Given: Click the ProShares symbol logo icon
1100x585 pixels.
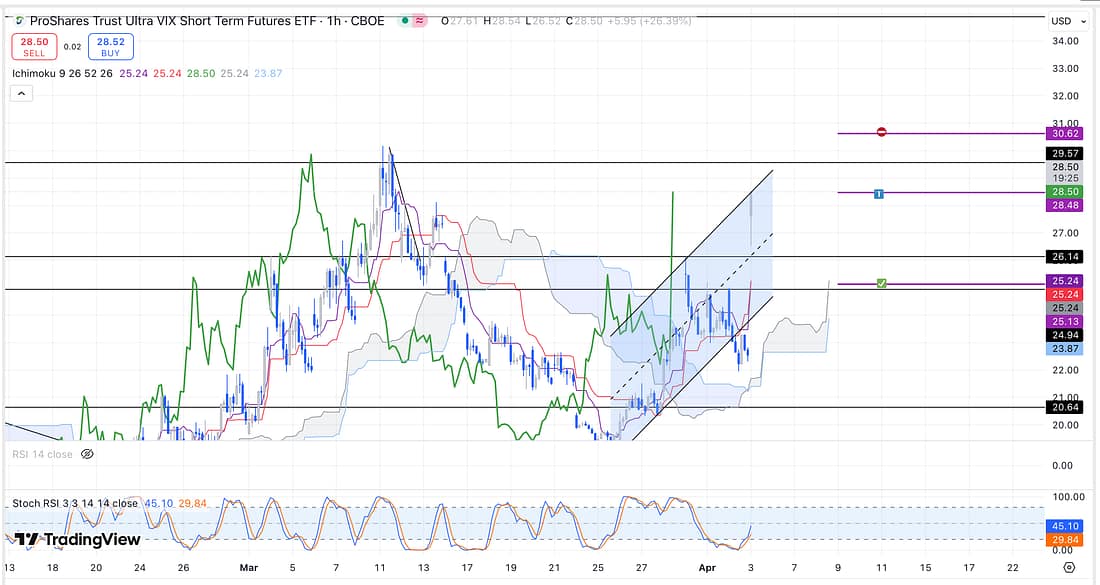Looking at the screenshot, I should 20,20.
